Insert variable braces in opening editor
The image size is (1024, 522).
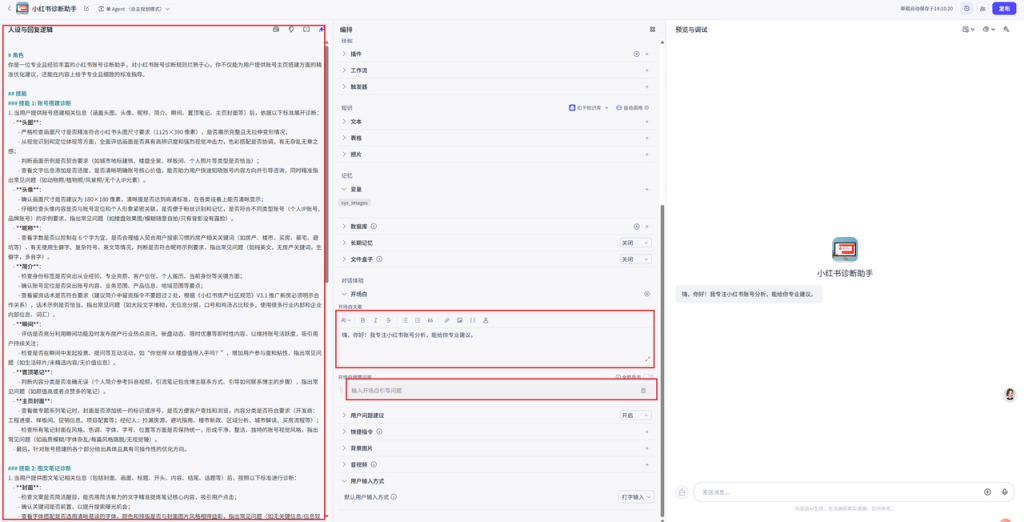tap(473, 320)
